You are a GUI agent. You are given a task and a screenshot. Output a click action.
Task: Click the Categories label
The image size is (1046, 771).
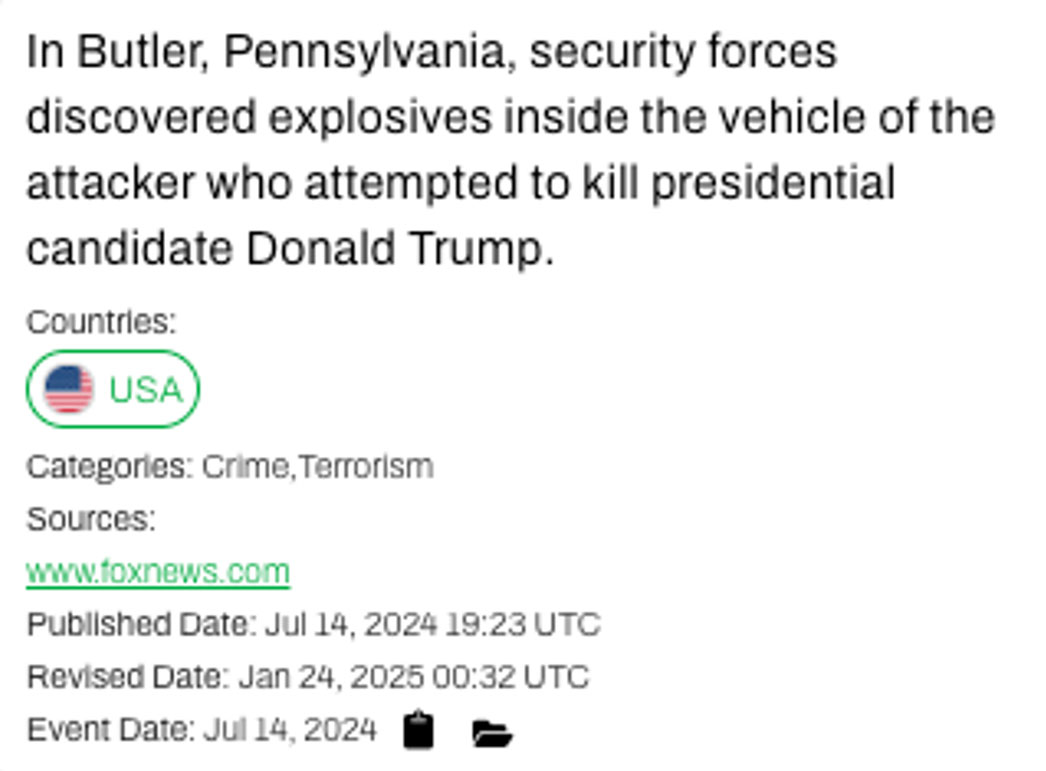click(x=110, y=467)
